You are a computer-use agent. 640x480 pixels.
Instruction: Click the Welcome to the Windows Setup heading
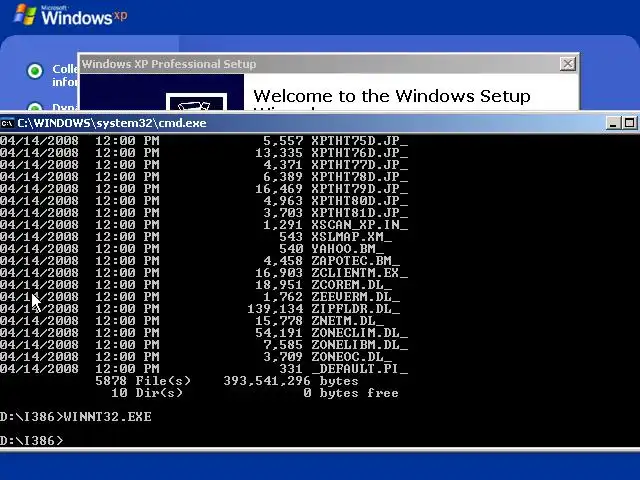point(392,96)
